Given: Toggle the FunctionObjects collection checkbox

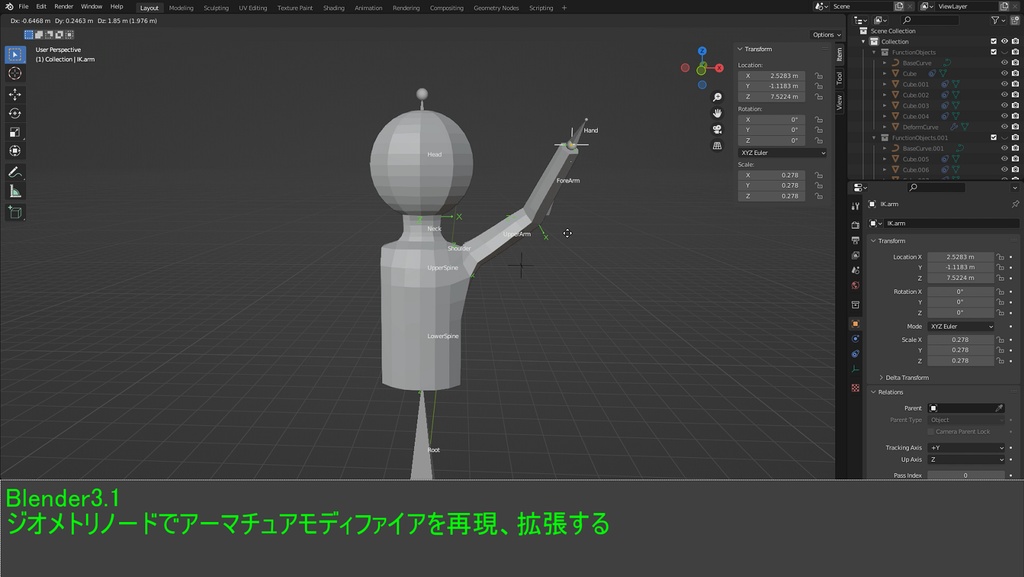Looking at the screenshot, I should click(994, 52).
